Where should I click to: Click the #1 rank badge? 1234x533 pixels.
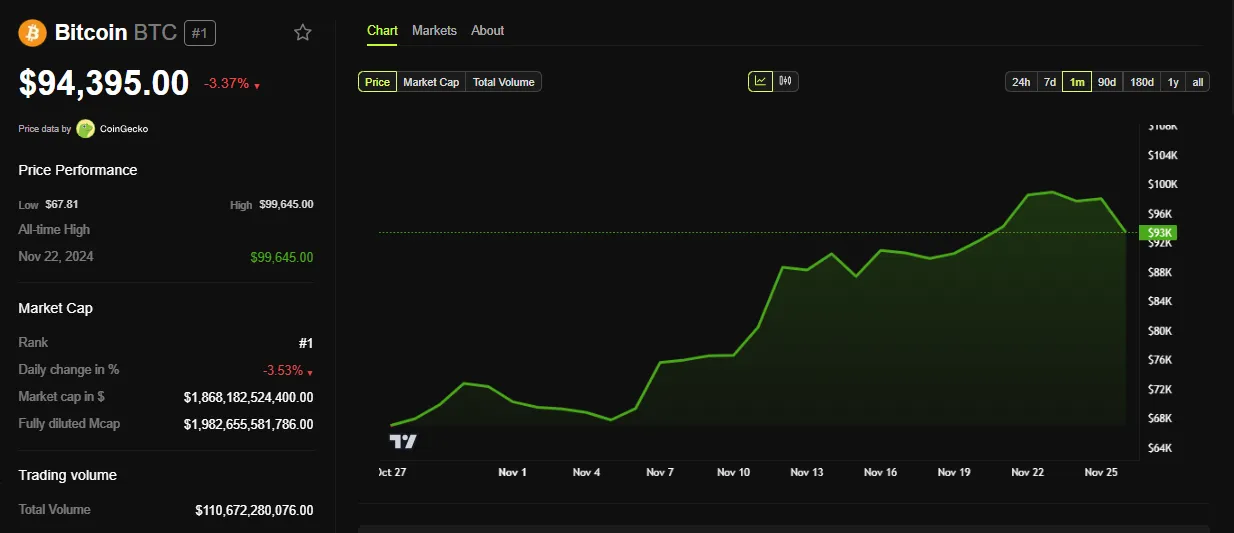coord(199,33)
